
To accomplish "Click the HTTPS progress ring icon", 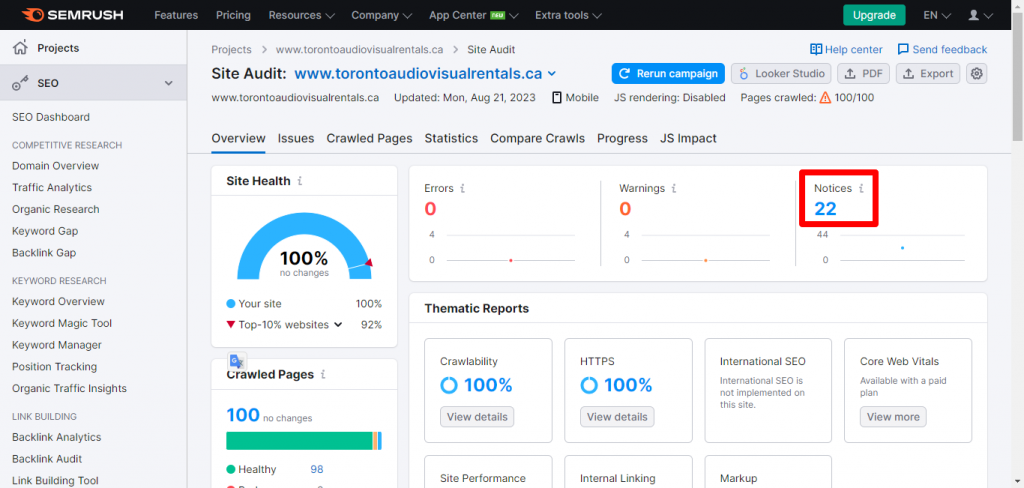I will (x=589, y=385).
